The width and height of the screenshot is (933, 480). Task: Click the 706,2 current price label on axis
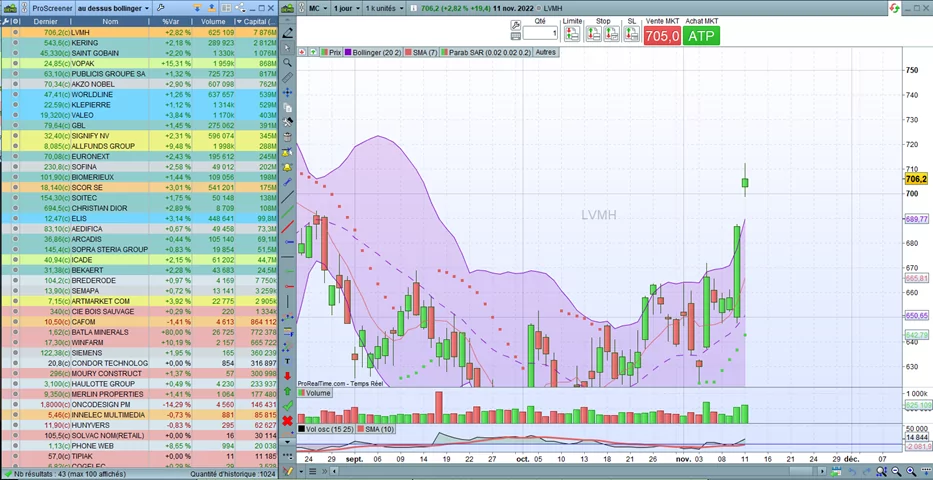[916, 179]
